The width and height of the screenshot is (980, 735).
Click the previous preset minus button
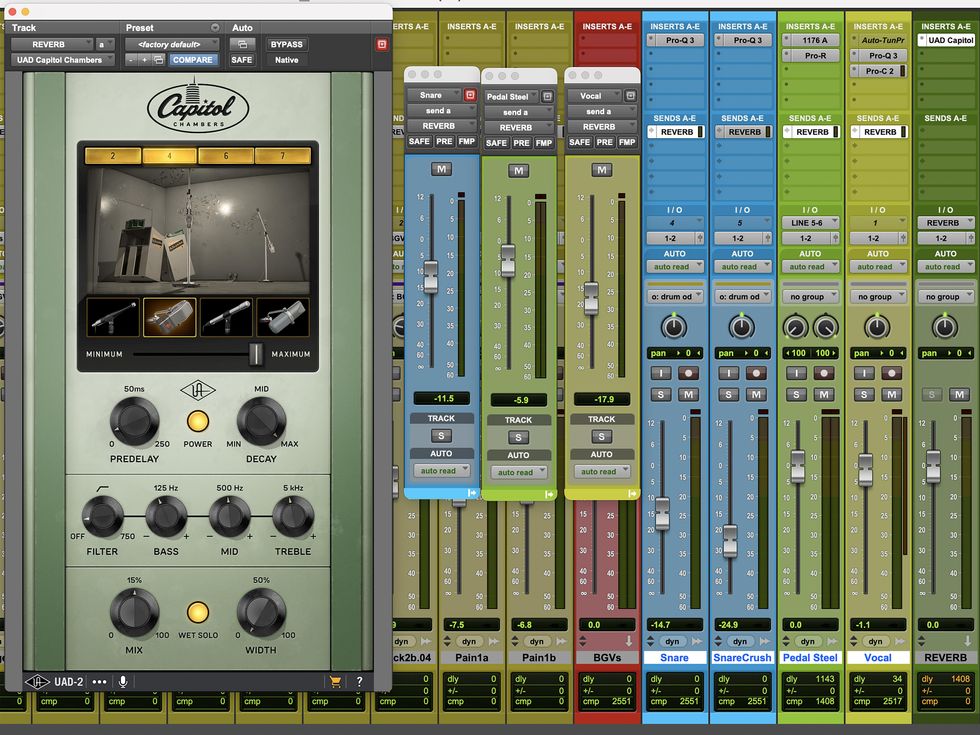point(131,60)
